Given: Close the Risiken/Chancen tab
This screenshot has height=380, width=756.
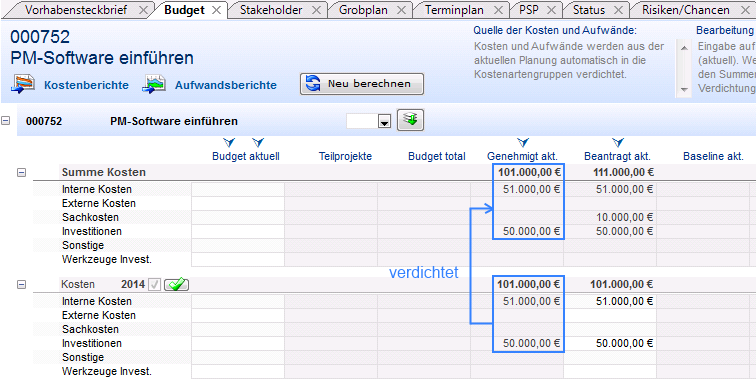Looking at the screenshot, I should [x=745, y=10].
